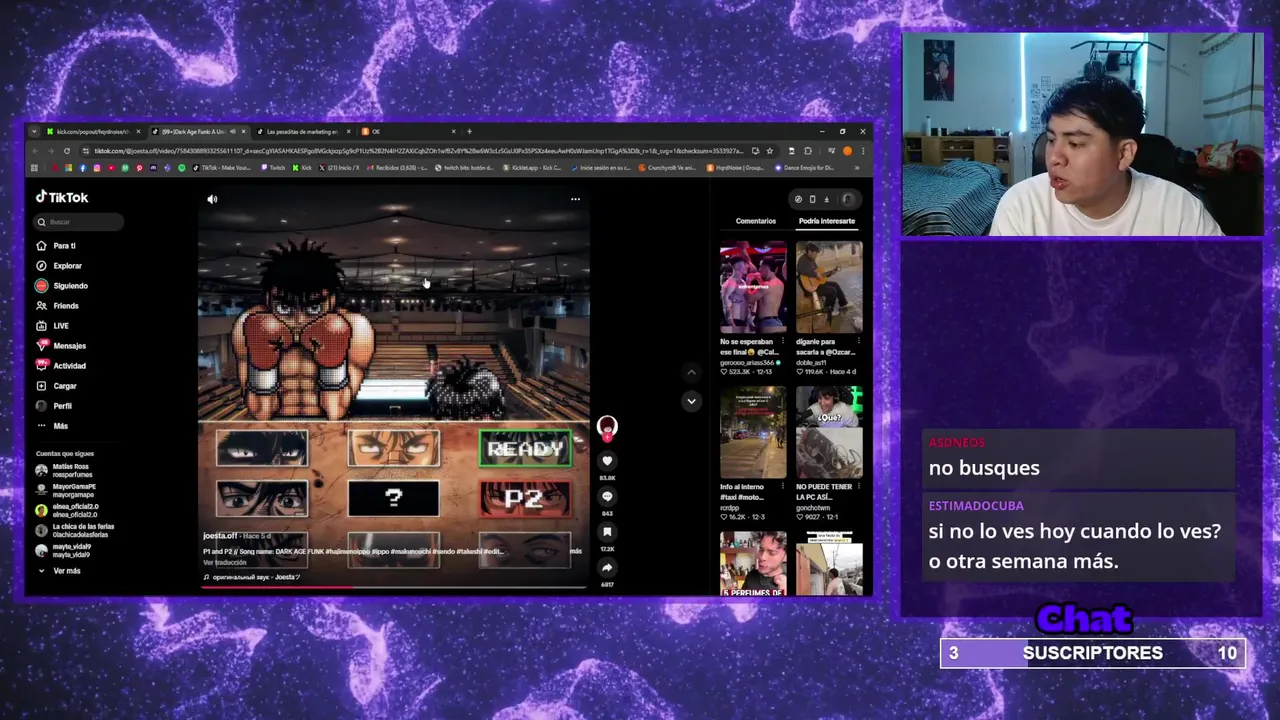Expand caption with más link
Viewport: 1280px width, 720px height.
[575, 551]
